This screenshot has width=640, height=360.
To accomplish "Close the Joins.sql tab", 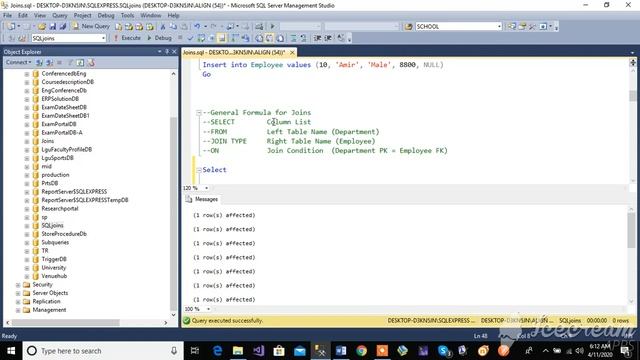I will point(292,52).
